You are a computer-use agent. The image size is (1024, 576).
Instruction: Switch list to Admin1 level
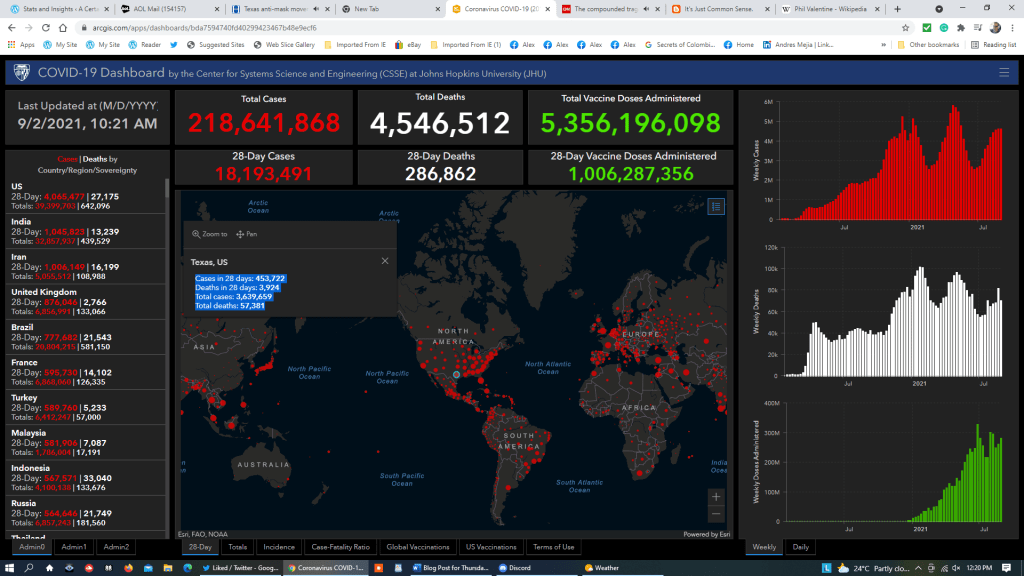click(74, 547)
